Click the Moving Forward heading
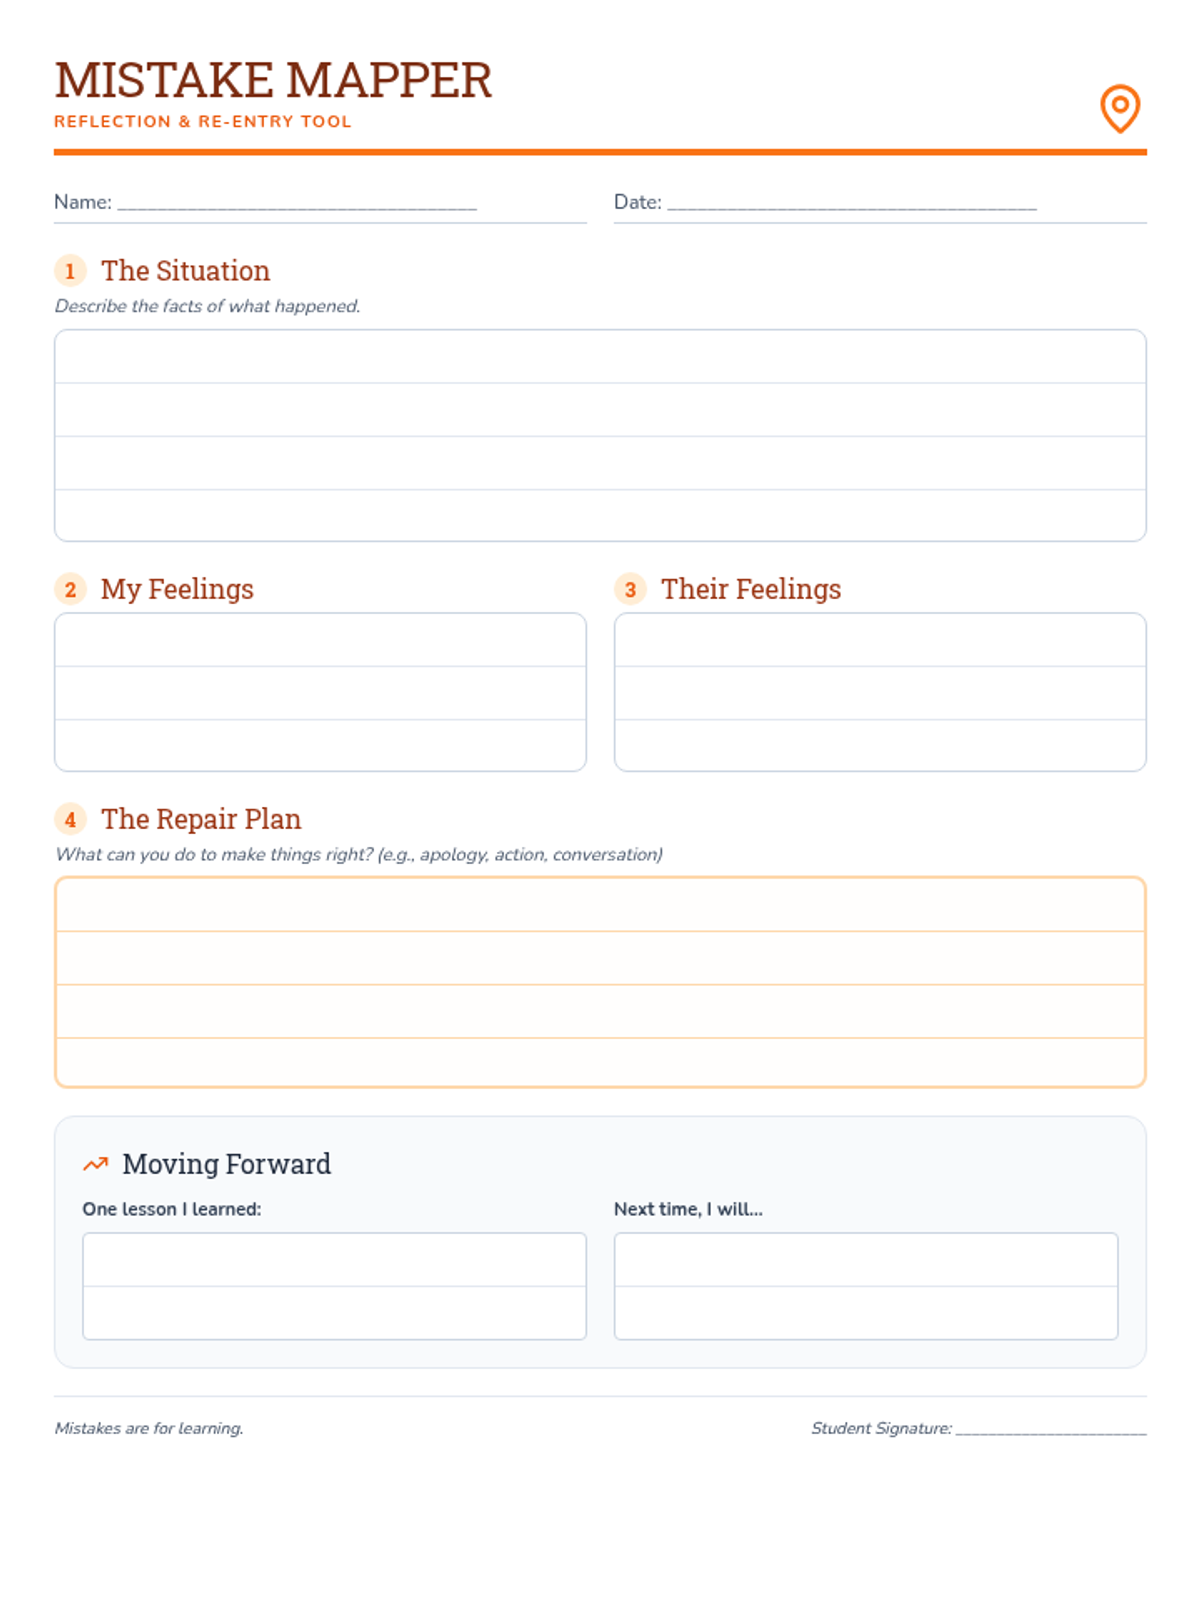 (x=226, y=1164)
